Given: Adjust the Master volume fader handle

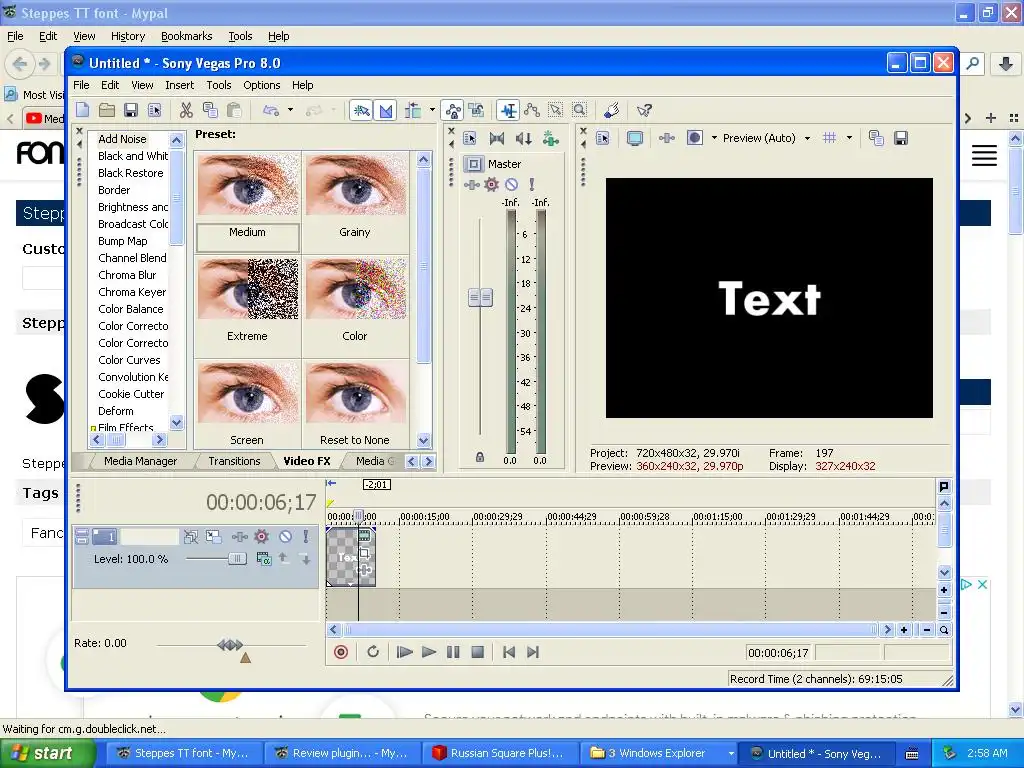Looking at the screenshot, I should tap(481, 298).
